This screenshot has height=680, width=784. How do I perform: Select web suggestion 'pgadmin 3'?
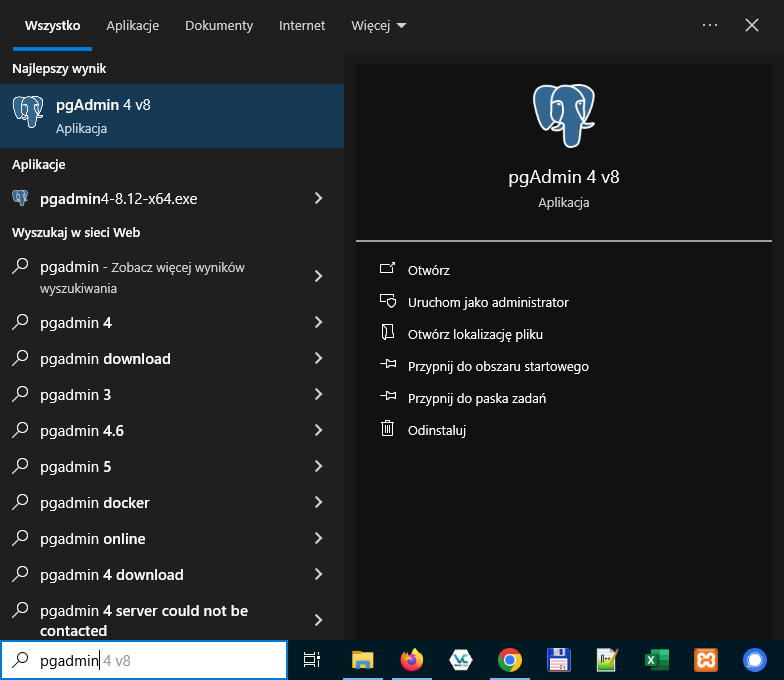172,394
